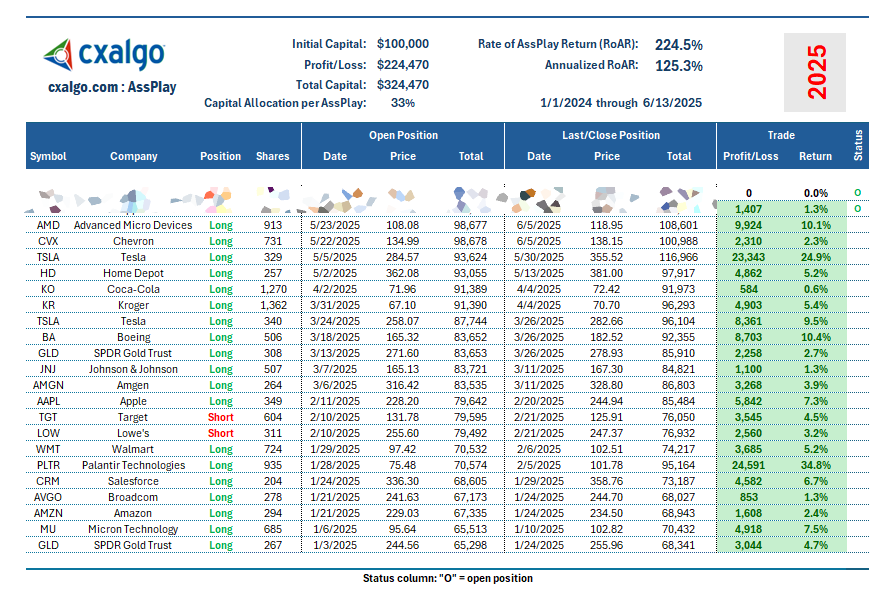Image resolution: width=895 pixels, height=602 pixels.
Task: Click the 116,966 close total cell
Action: tap(678, 257)
